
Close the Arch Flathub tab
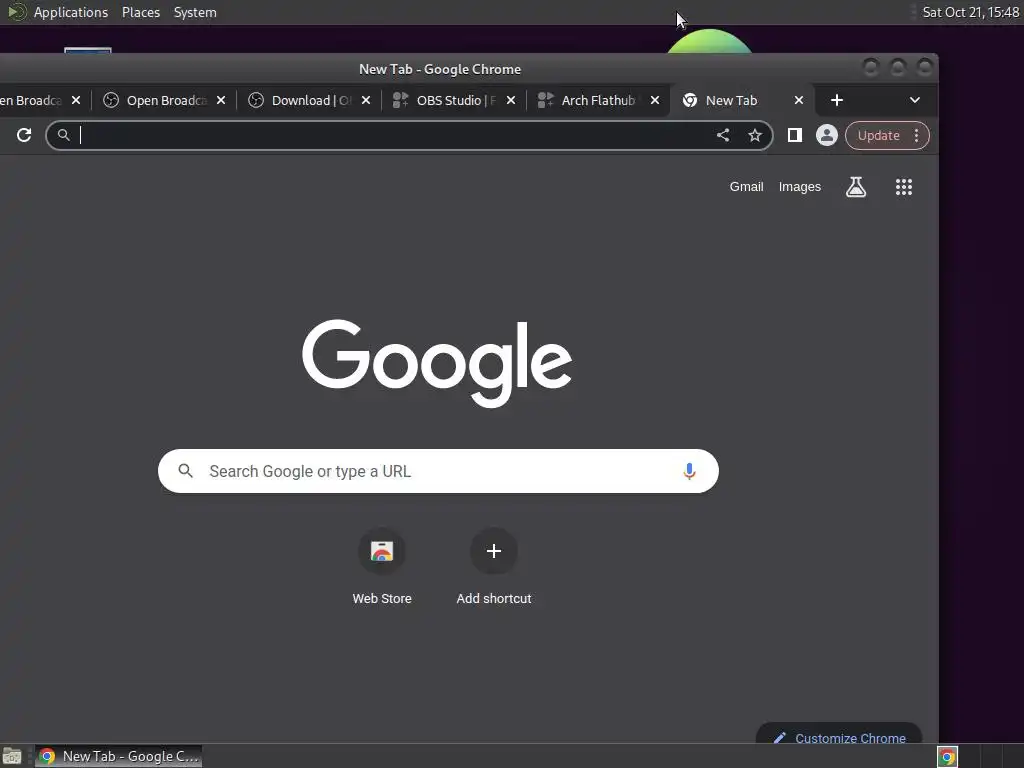pos(655,100)
